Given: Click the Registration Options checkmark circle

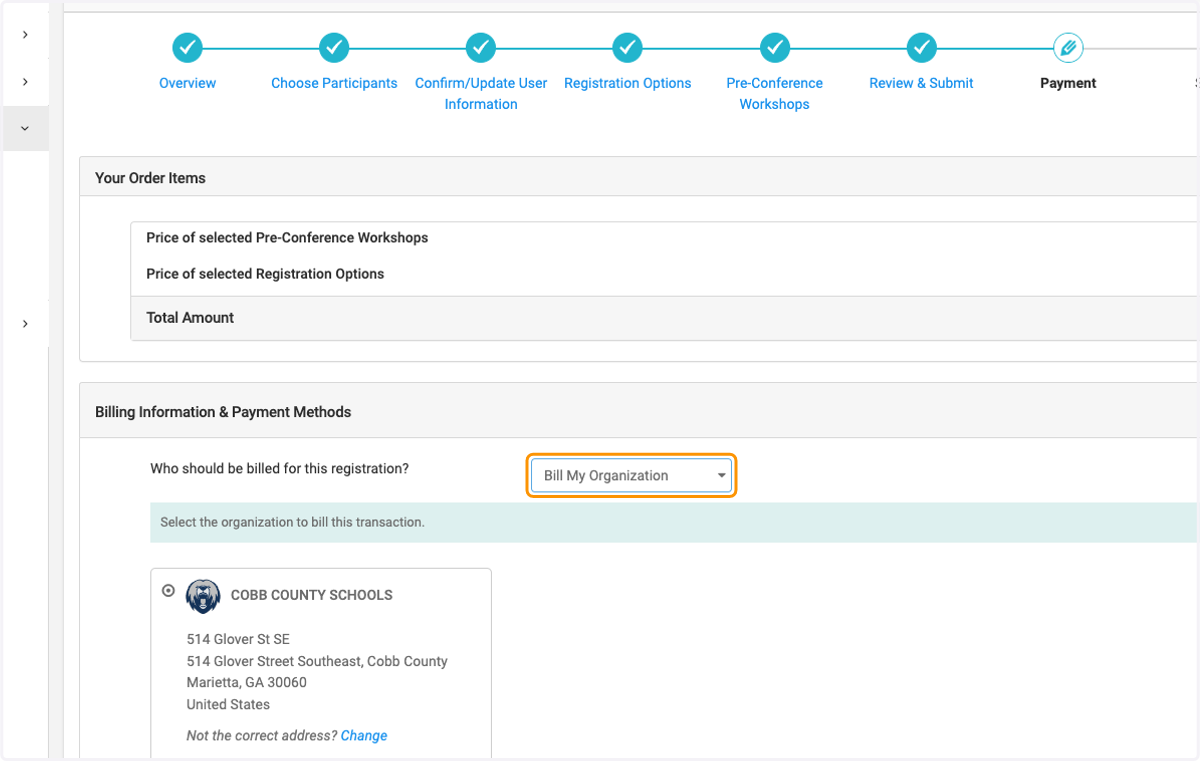Looking at the screenshot, I should tap(627, 47).
